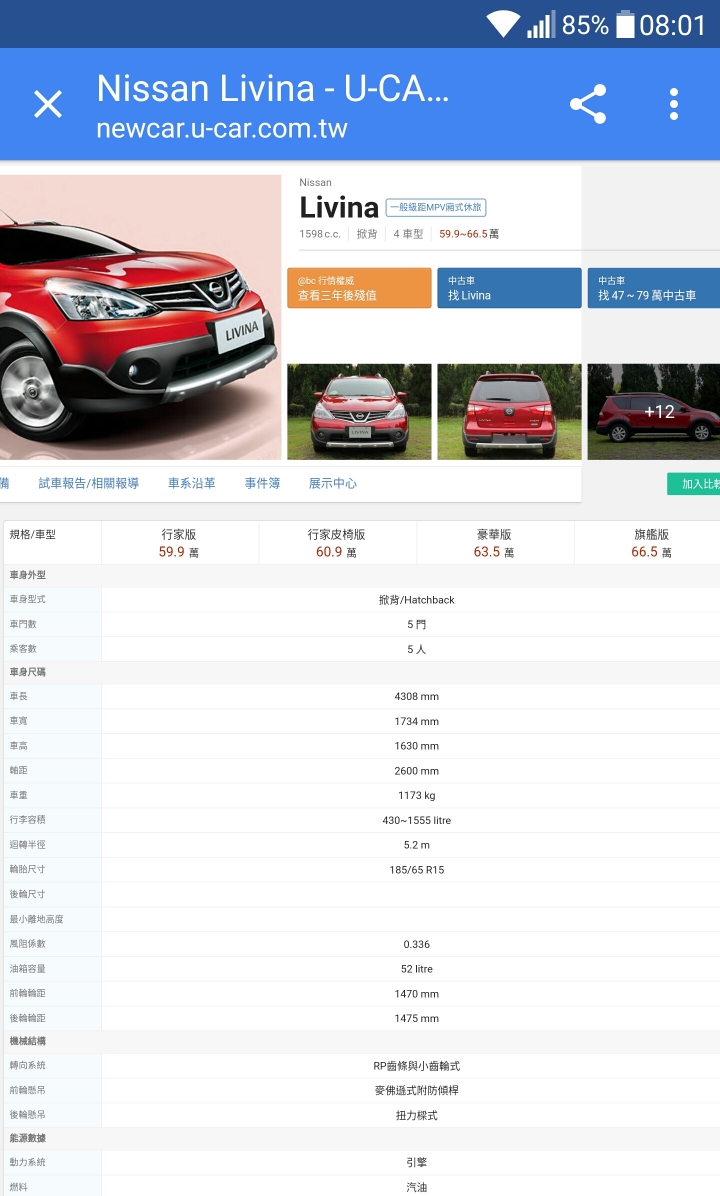Switch to the 展示中心 tab
Screen dimensions: 720x1196
(x=333, y=483)
